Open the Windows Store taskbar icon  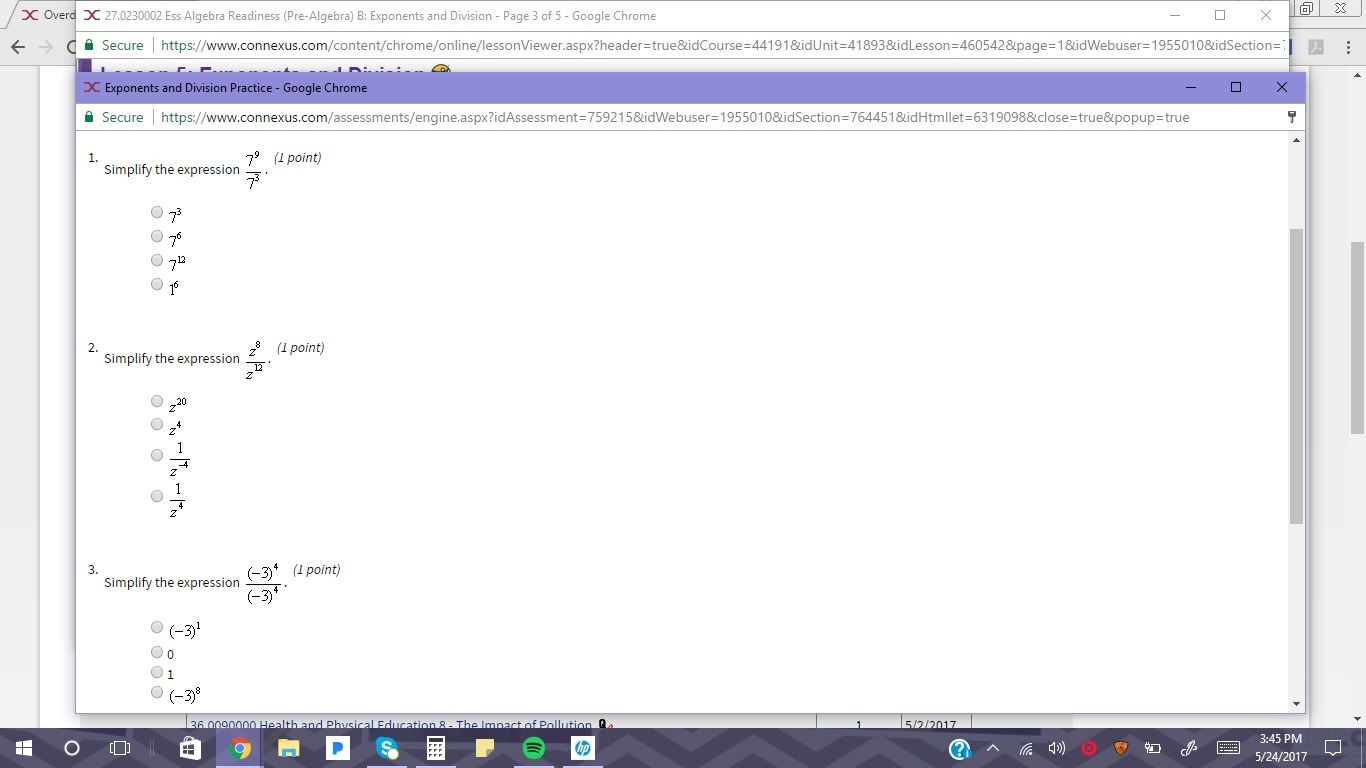(190, 748)
